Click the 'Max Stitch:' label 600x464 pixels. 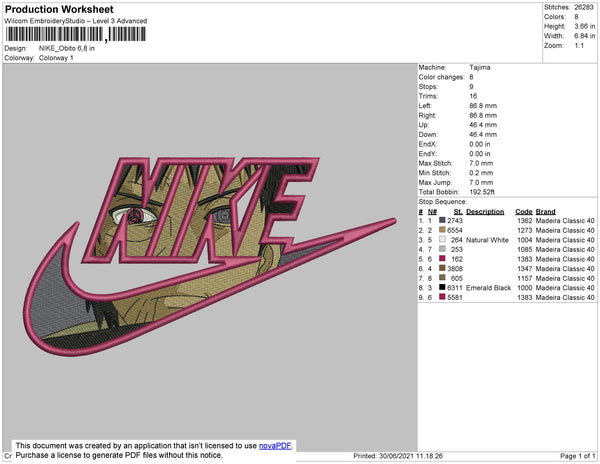[x=435, y=163]
